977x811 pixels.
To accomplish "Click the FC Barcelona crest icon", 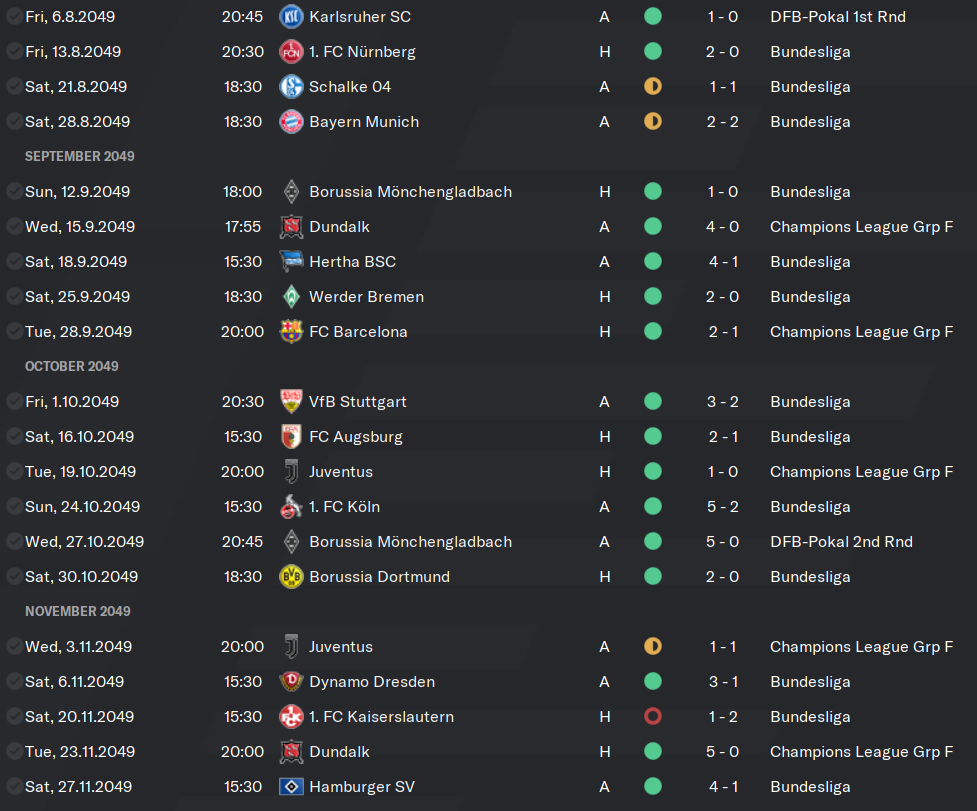I will 291,331.
